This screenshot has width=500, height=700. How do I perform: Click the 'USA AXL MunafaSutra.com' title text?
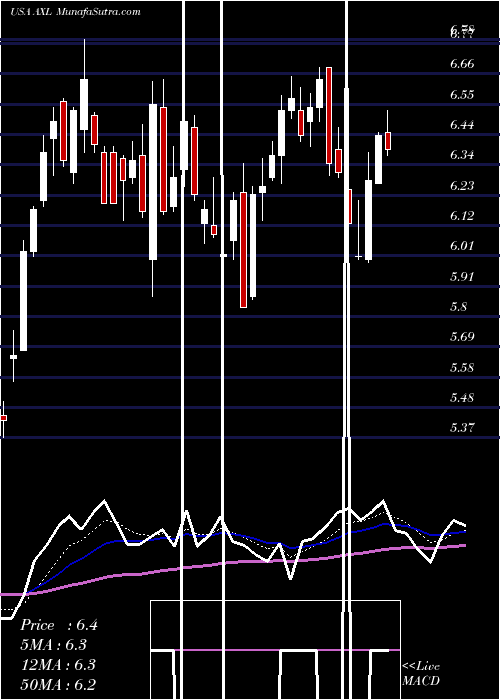pyautogui.click(x=75, y=12)
